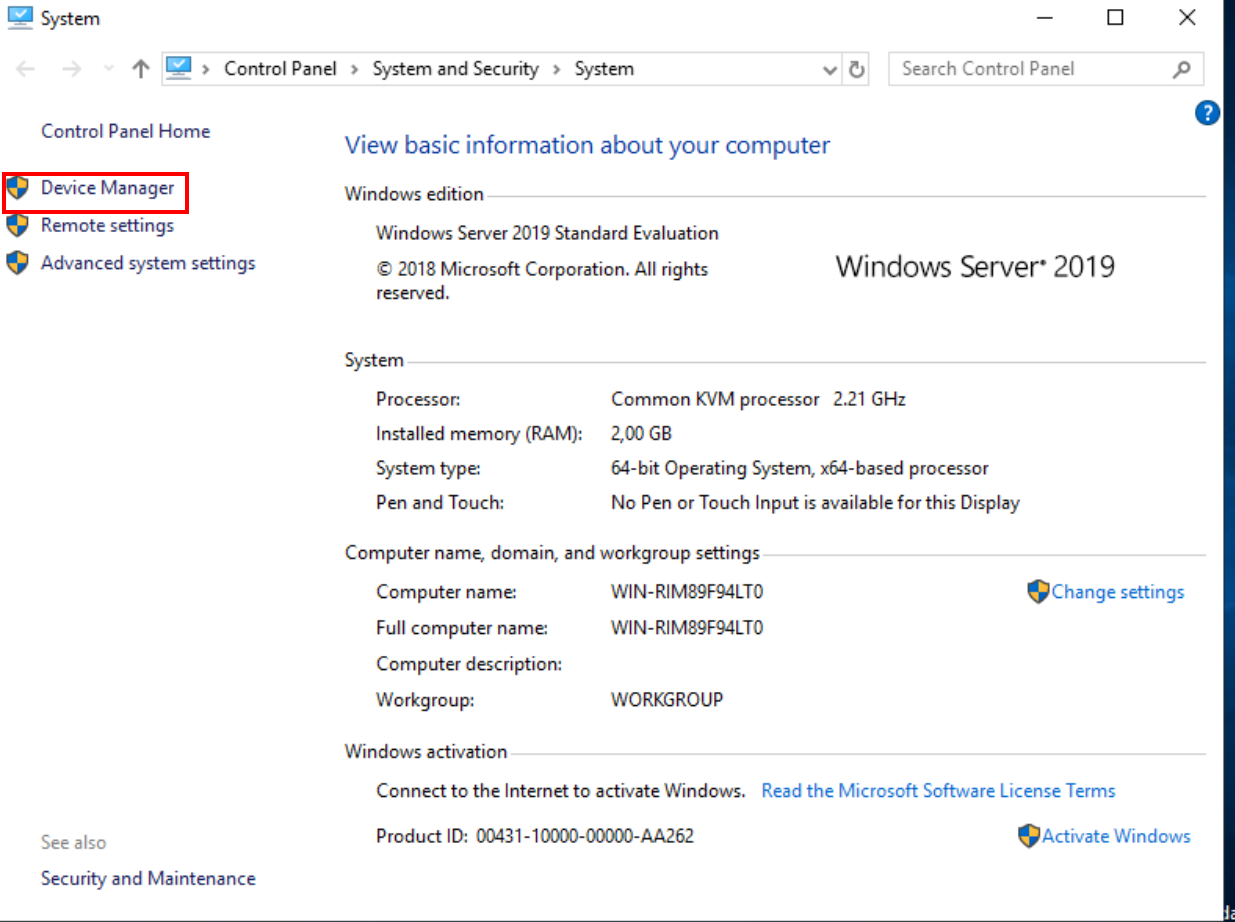
Task: Click the computer icon in address bar
Action: click(x=178, y=68)
